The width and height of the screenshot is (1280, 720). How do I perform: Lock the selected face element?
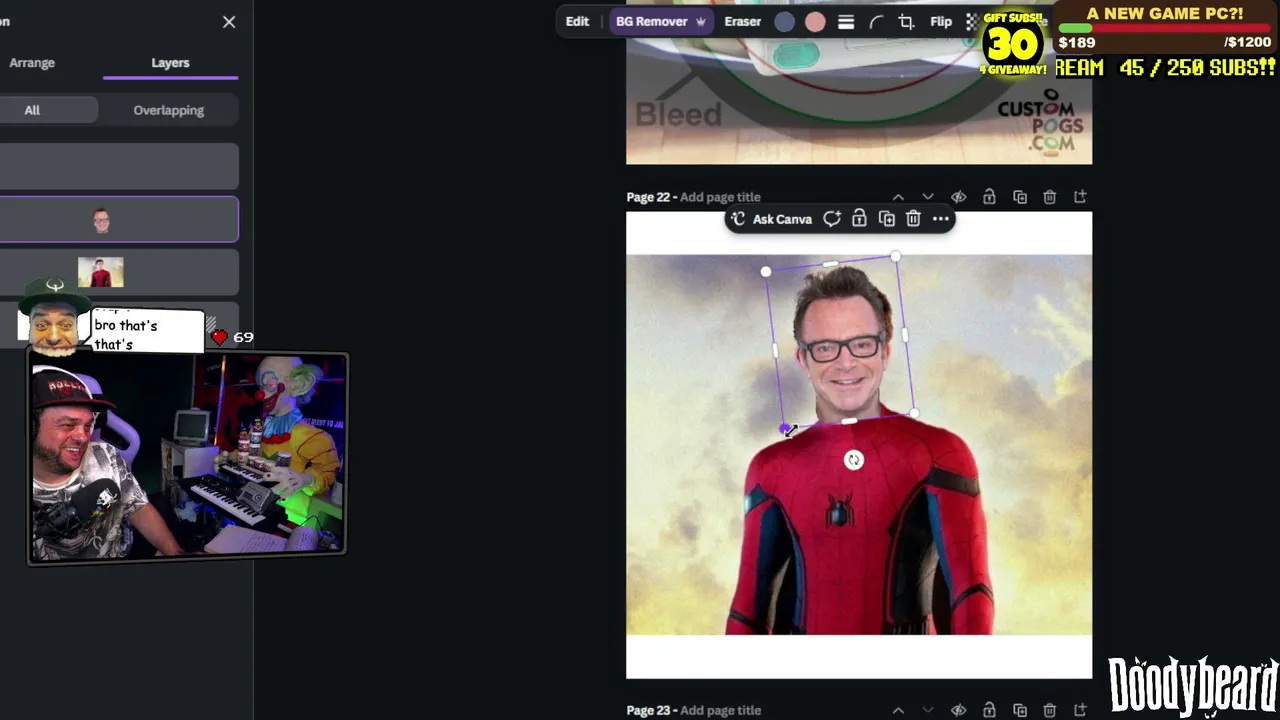(859, 219)
